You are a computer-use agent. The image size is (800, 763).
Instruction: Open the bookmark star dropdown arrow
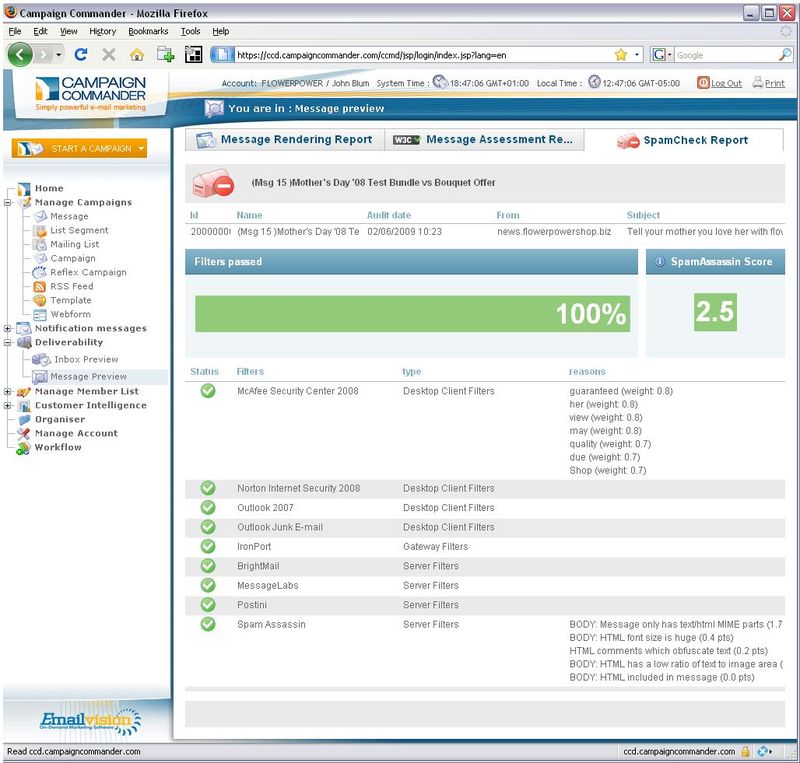pyautogui.click(x=636, y=55)
